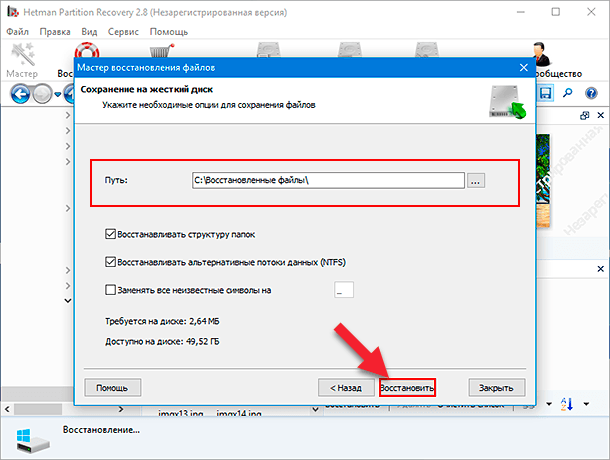
Task: Undock the preview panel with restore icon
Action: coord(584,115)
